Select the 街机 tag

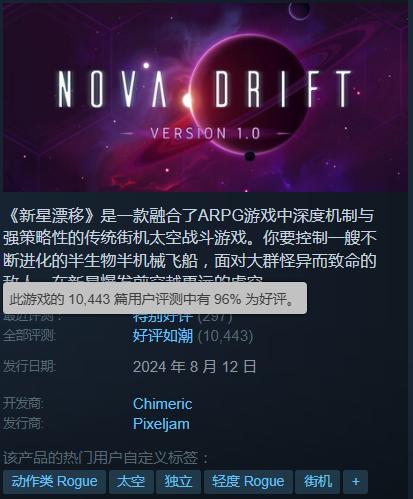318,482
